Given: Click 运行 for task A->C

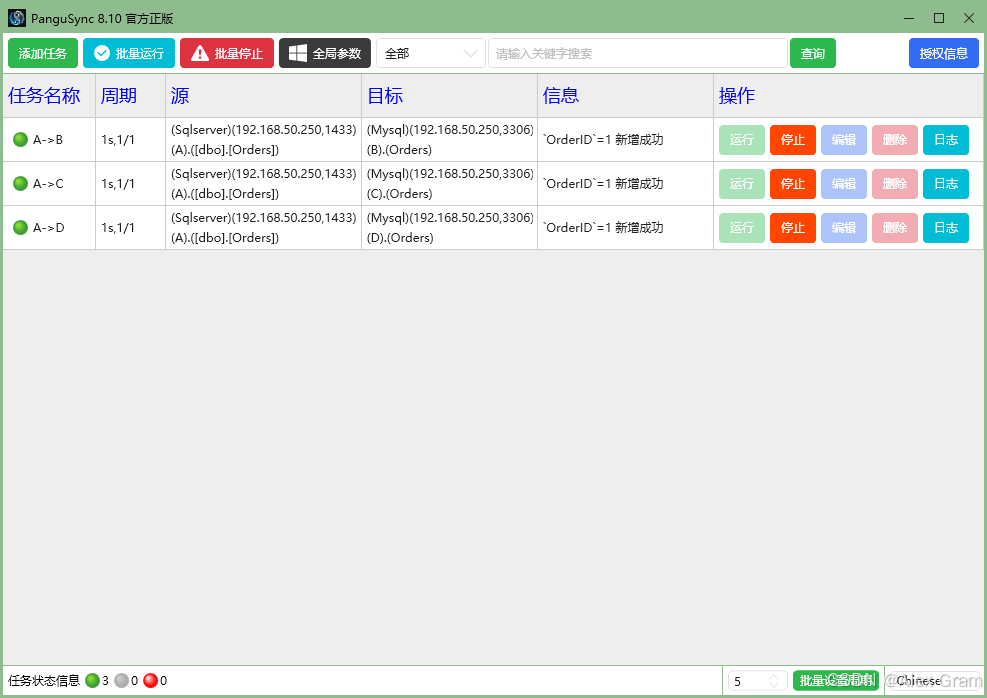Looking at the screenshot, I should coord(742,184).
